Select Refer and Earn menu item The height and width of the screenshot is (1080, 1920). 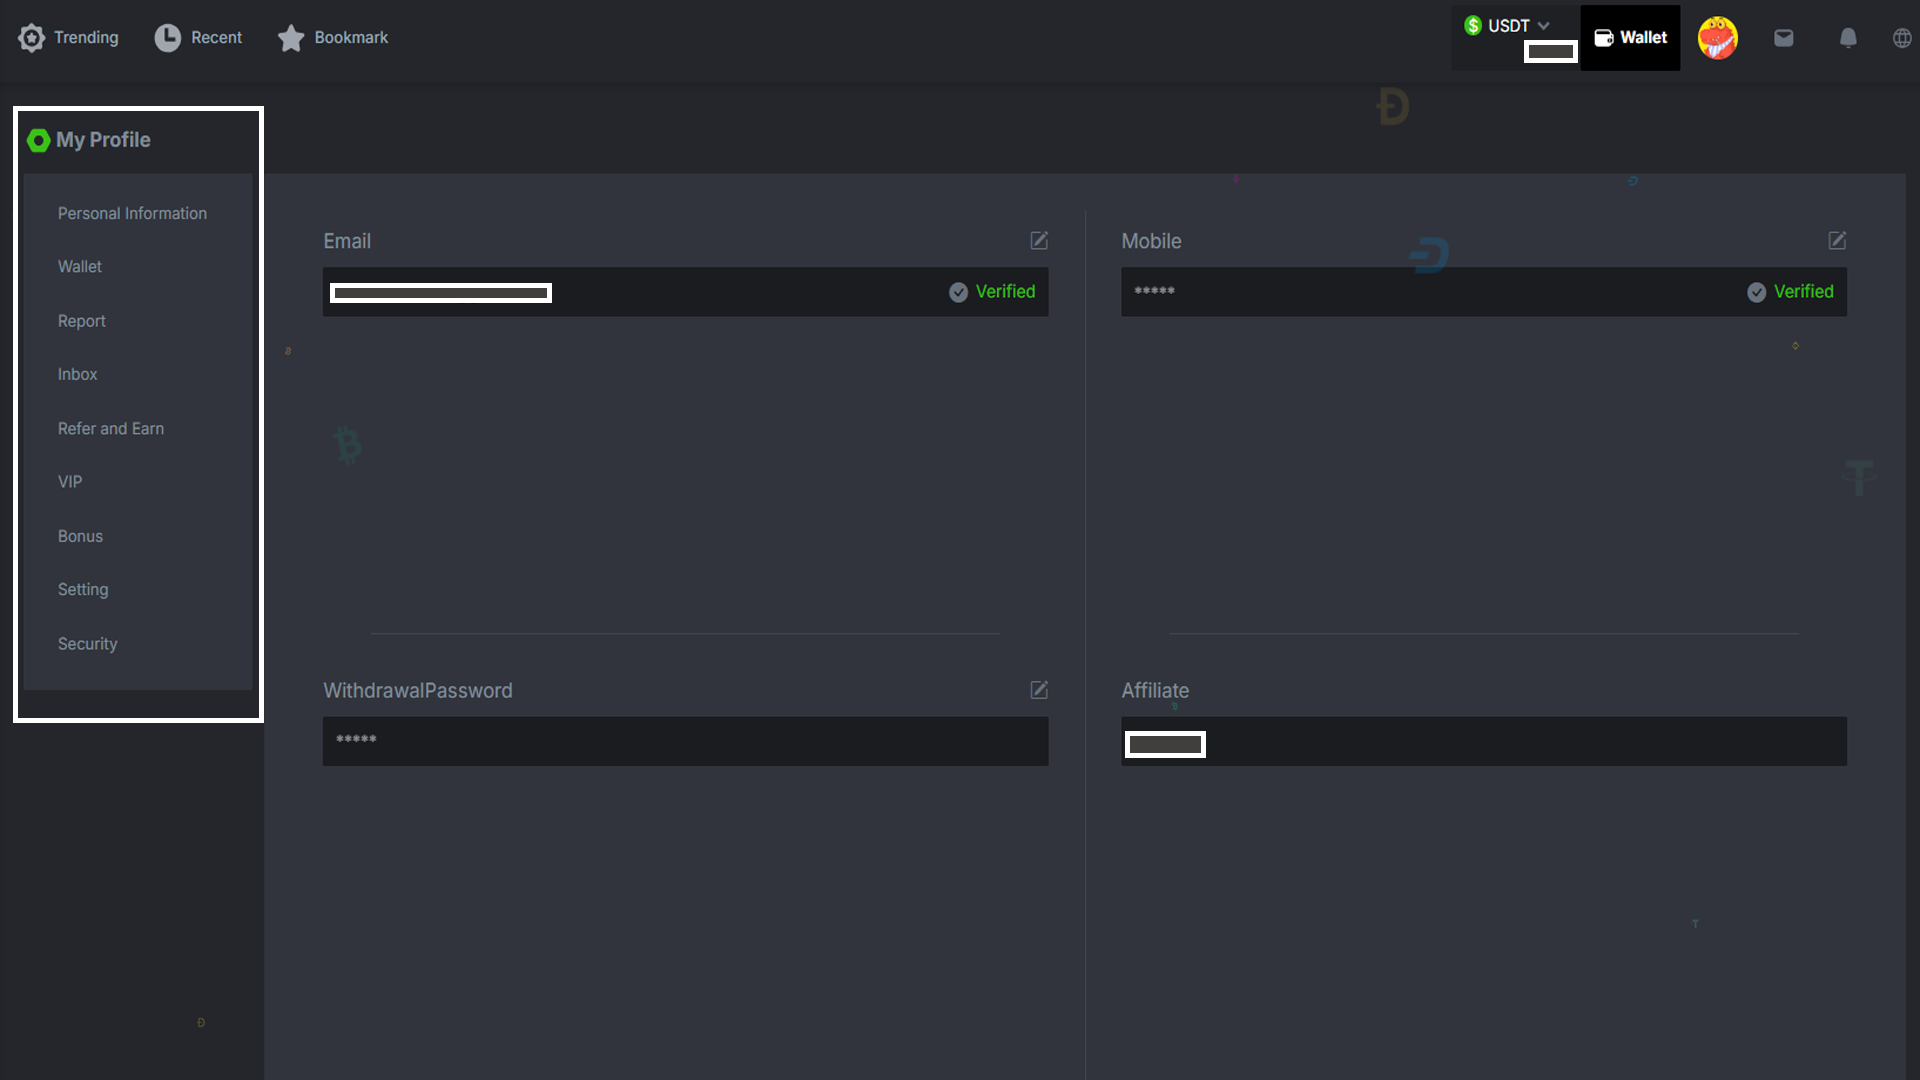tap(111, 428)
